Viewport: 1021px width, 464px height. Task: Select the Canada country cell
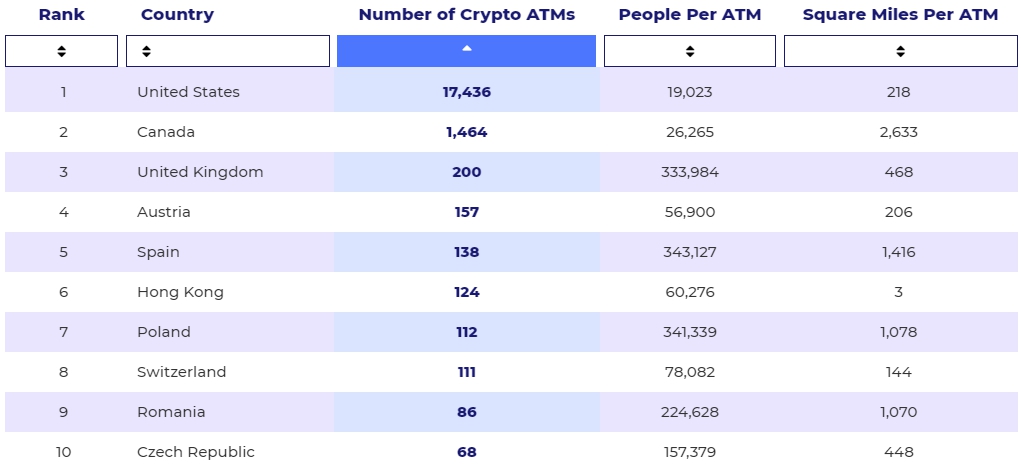166,132
